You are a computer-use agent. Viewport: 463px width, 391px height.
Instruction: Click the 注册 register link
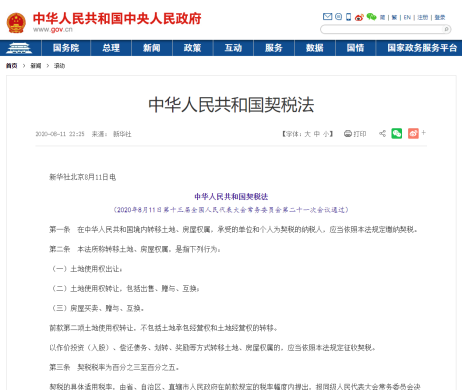pyautogui.click(x=423, y=17)
